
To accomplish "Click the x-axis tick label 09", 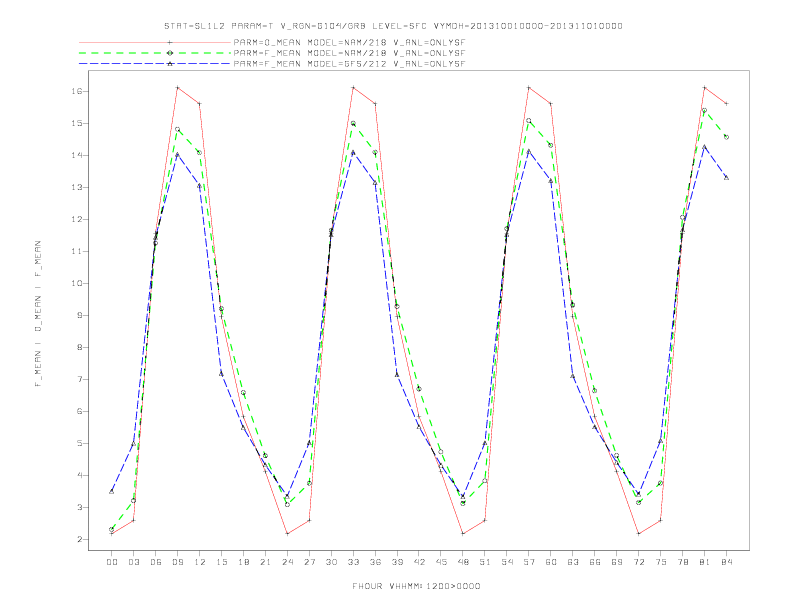I will pos(177,562).
